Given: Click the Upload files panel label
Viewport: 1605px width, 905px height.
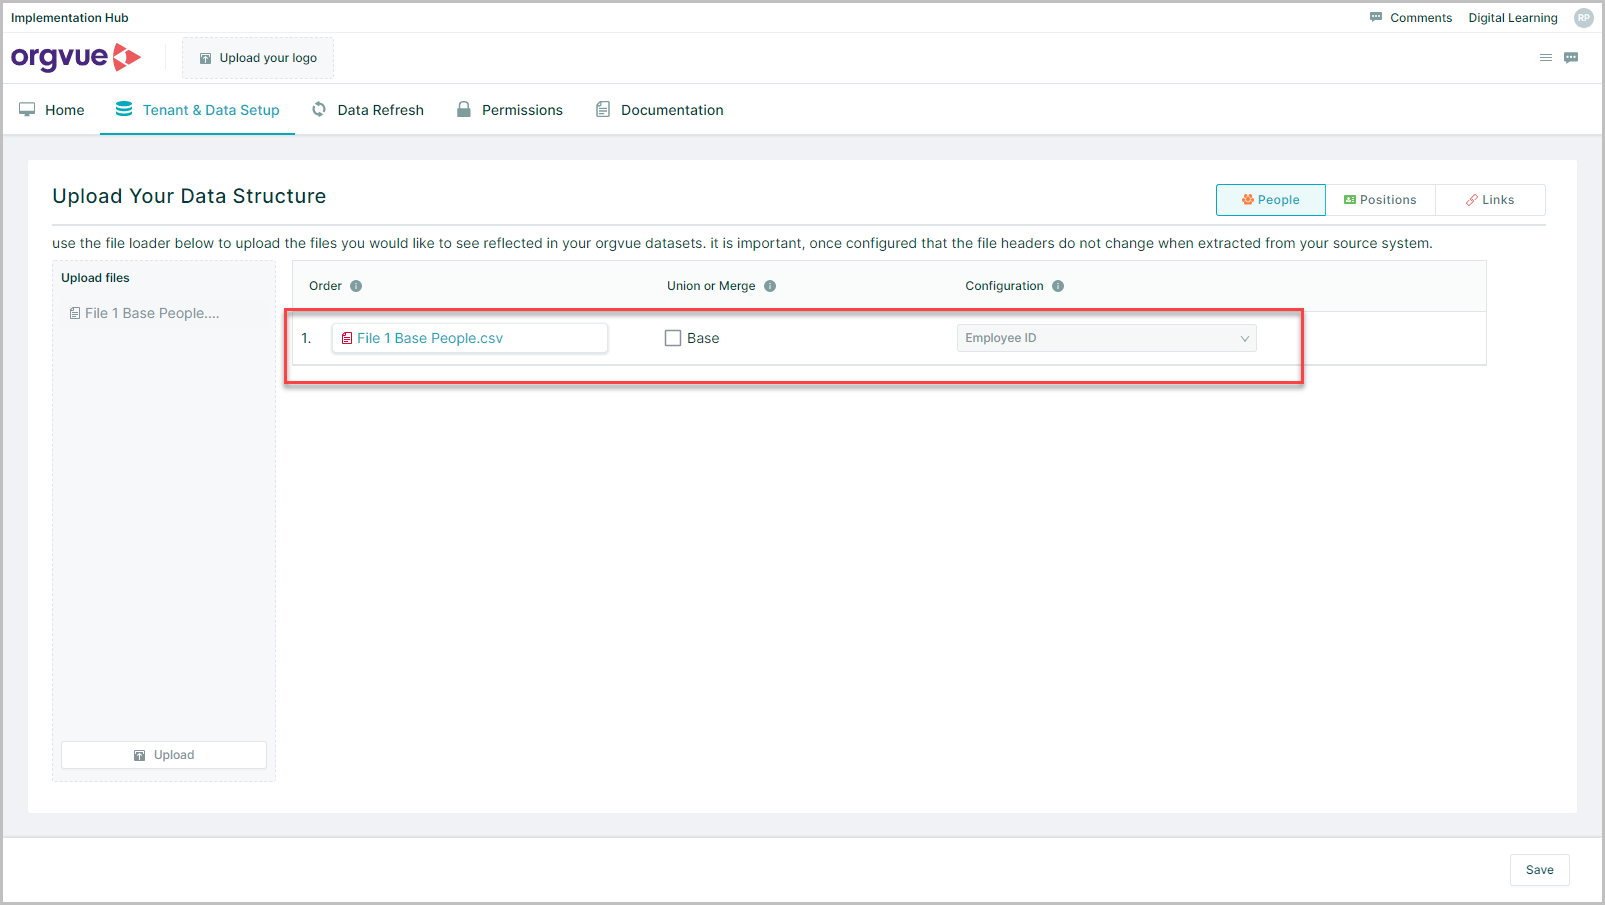Looking at the screenshot, I should (95, 278).
